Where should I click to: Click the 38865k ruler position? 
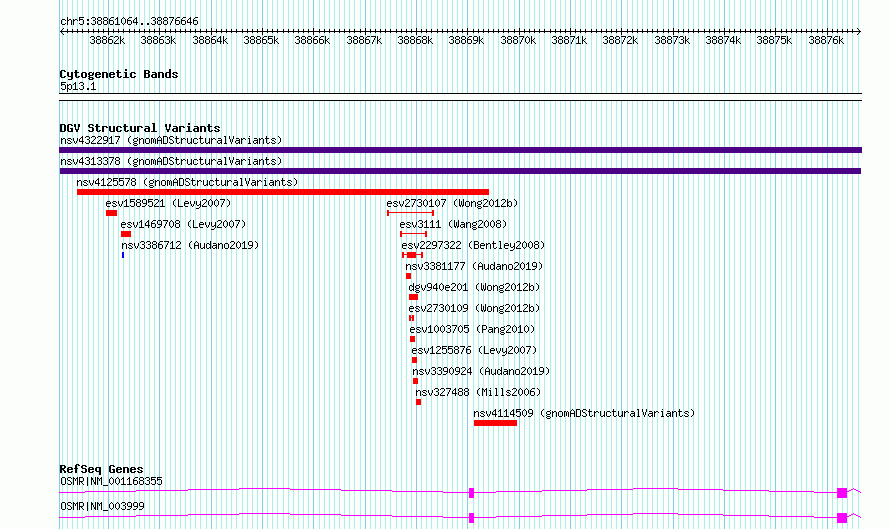pos(261,41)
